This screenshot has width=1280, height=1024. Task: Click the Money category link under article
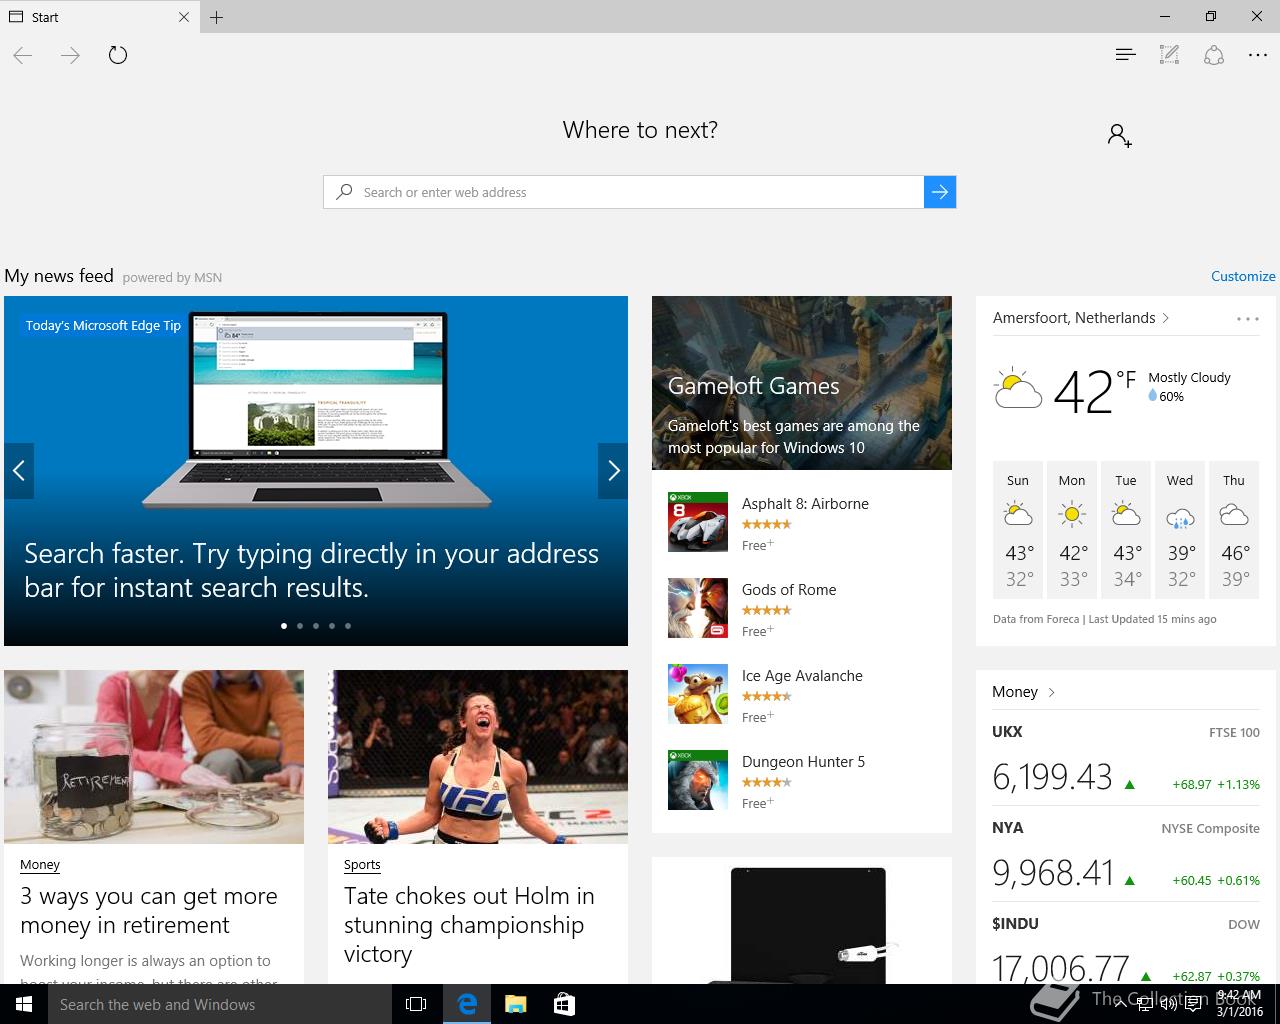click(x=40, y=864)
